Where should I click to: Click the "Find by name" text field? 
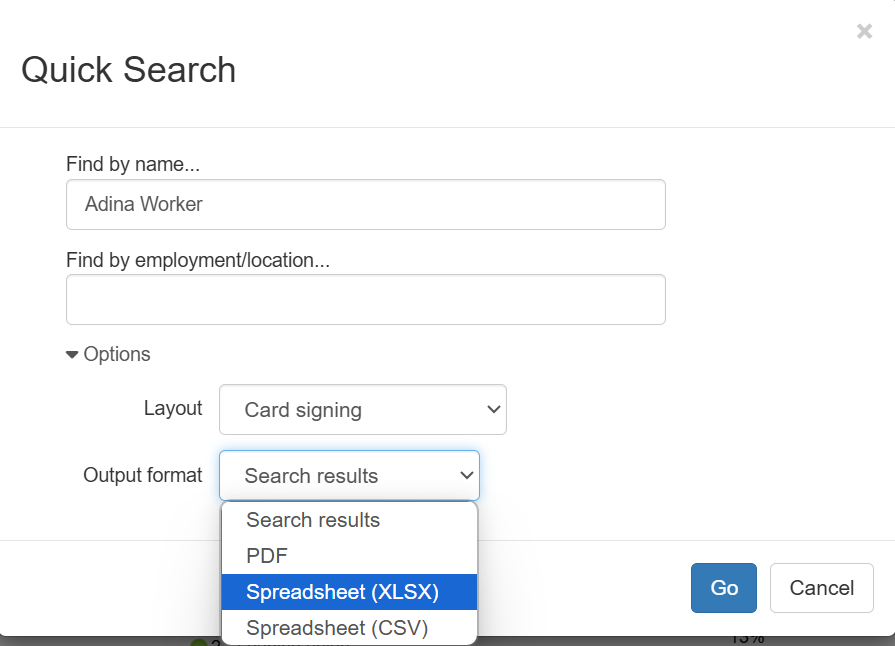tap(366, 204)
